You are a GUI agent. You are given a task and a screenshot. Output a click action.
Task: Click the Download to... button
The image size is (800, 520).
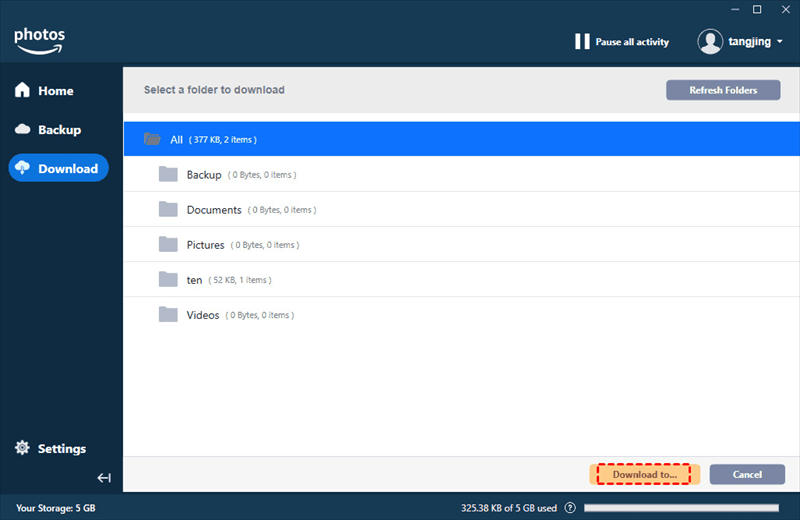[x=644, y=475]
